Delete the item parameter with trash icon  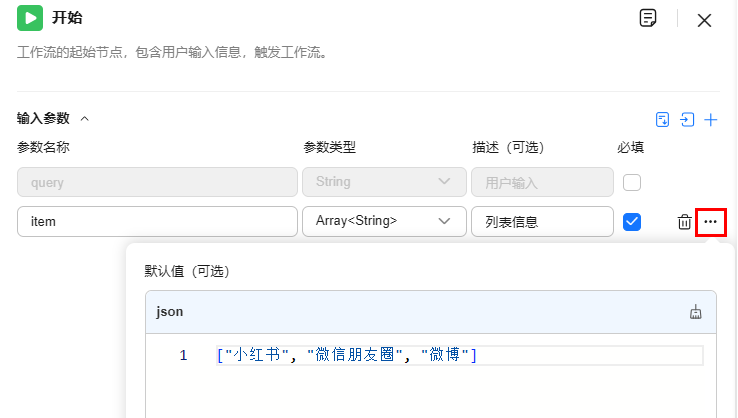[x=684, y=222]
